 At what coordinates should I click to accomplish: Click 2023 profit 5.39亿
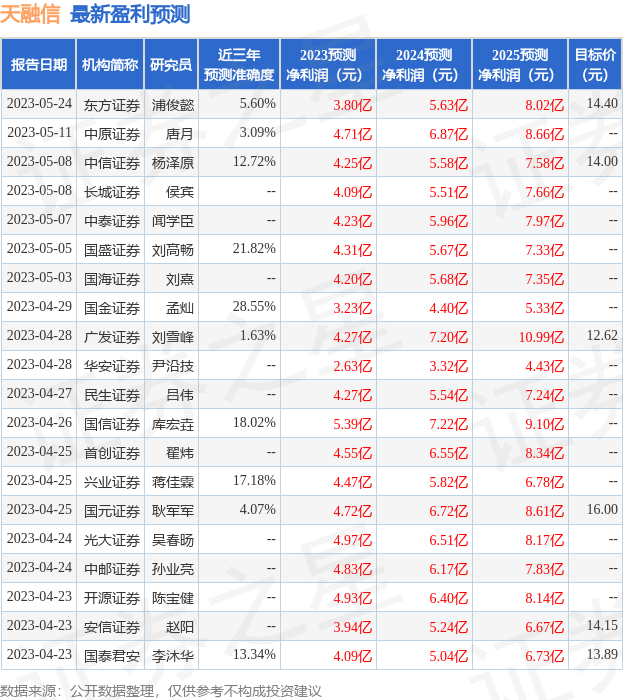point(353,424)
